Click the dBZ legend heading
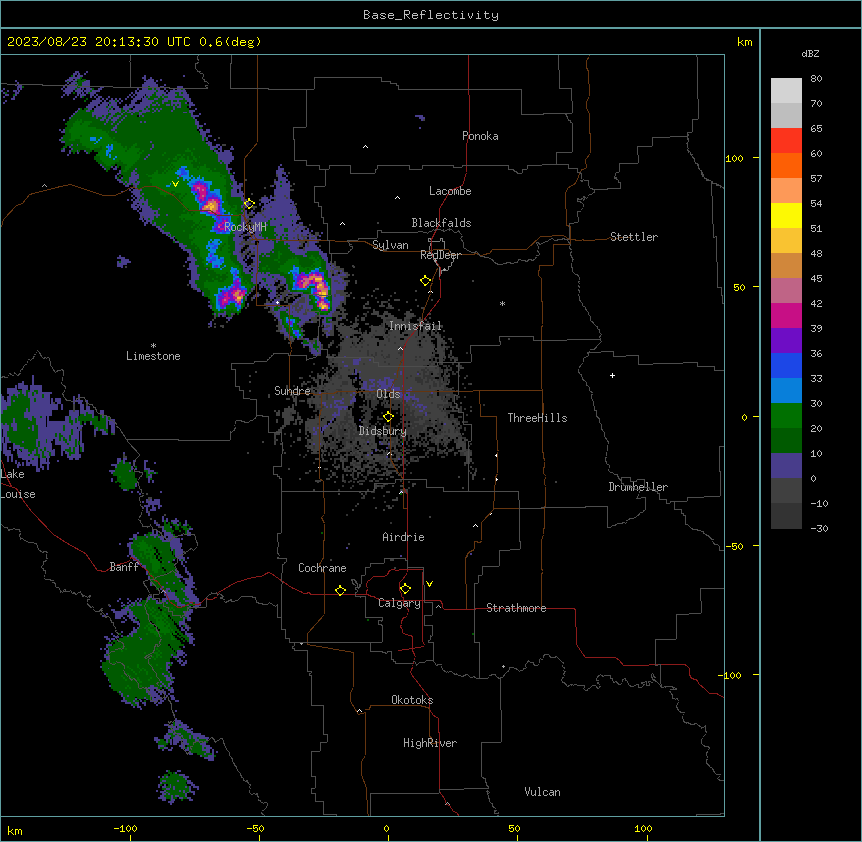 point(810,53)
